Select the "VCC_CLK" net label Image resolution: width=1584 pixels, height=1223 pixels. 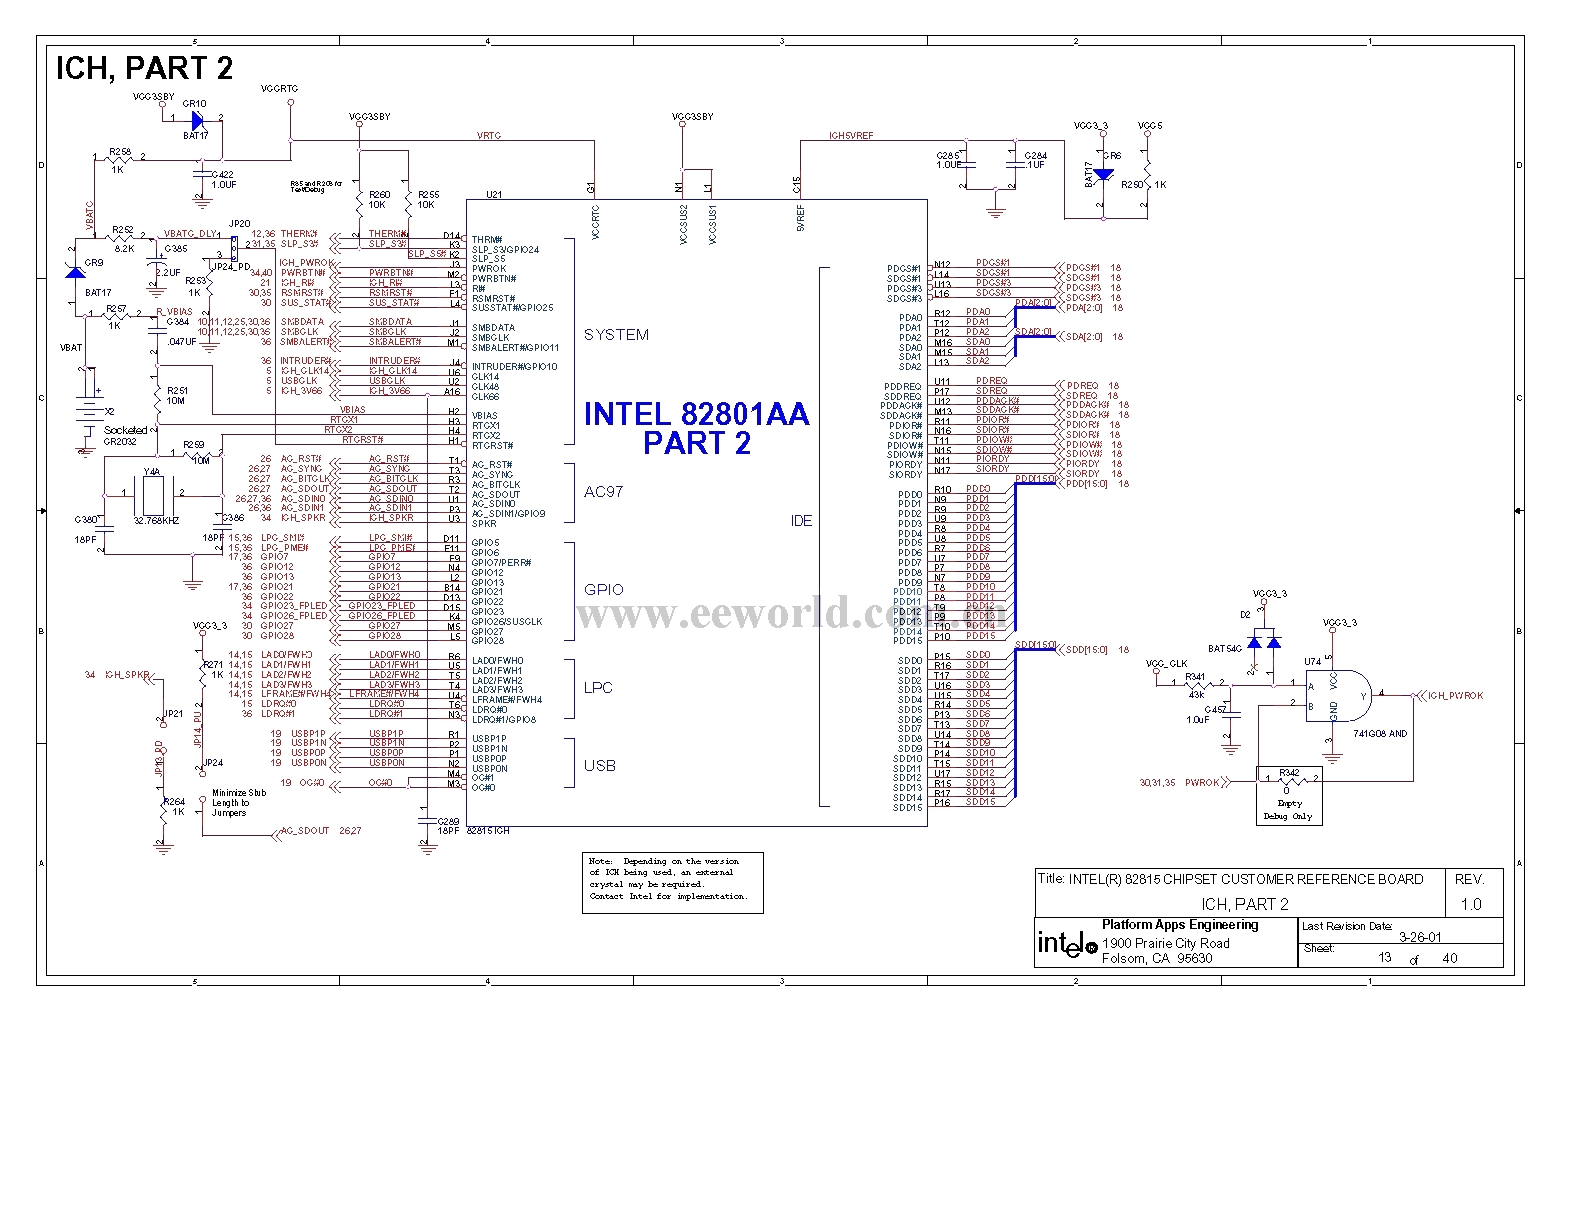click(x=1166, y=664)
